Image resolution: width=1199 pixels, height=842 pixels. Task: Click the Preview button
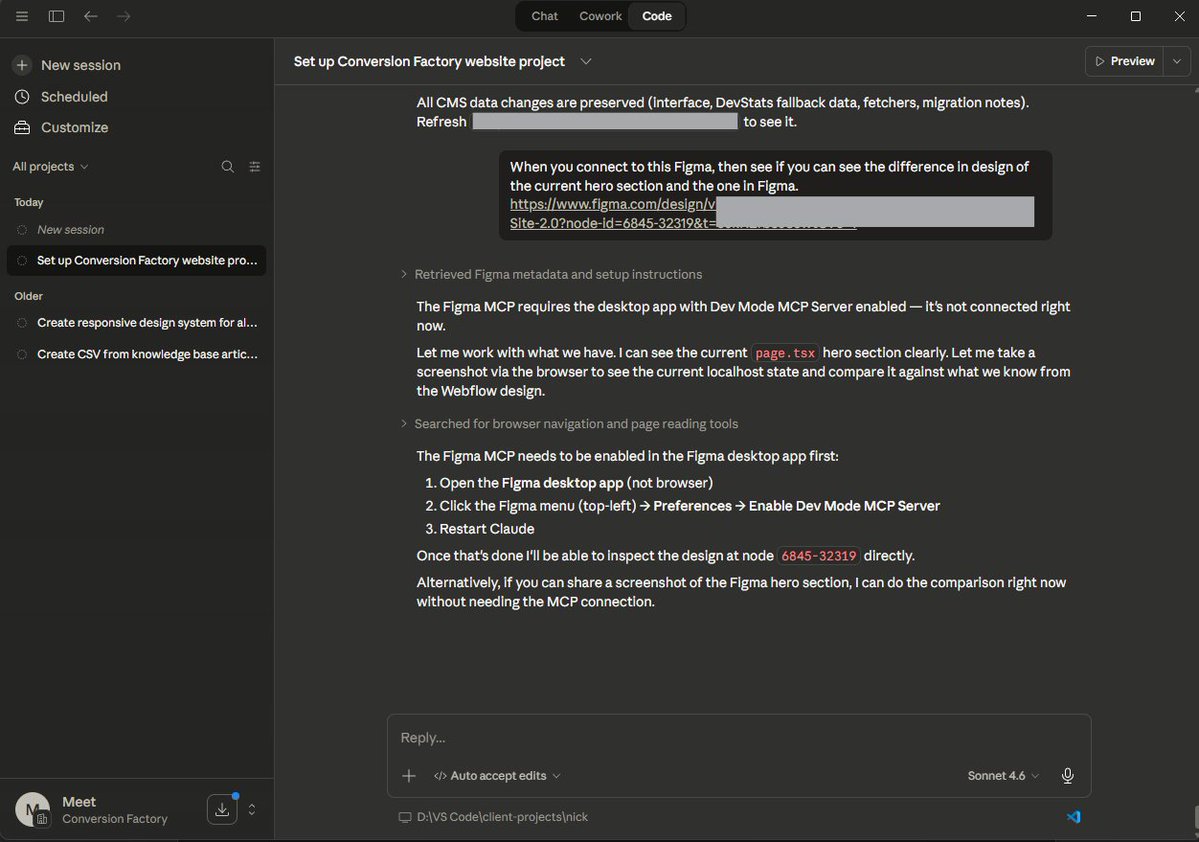point(1124,61)
